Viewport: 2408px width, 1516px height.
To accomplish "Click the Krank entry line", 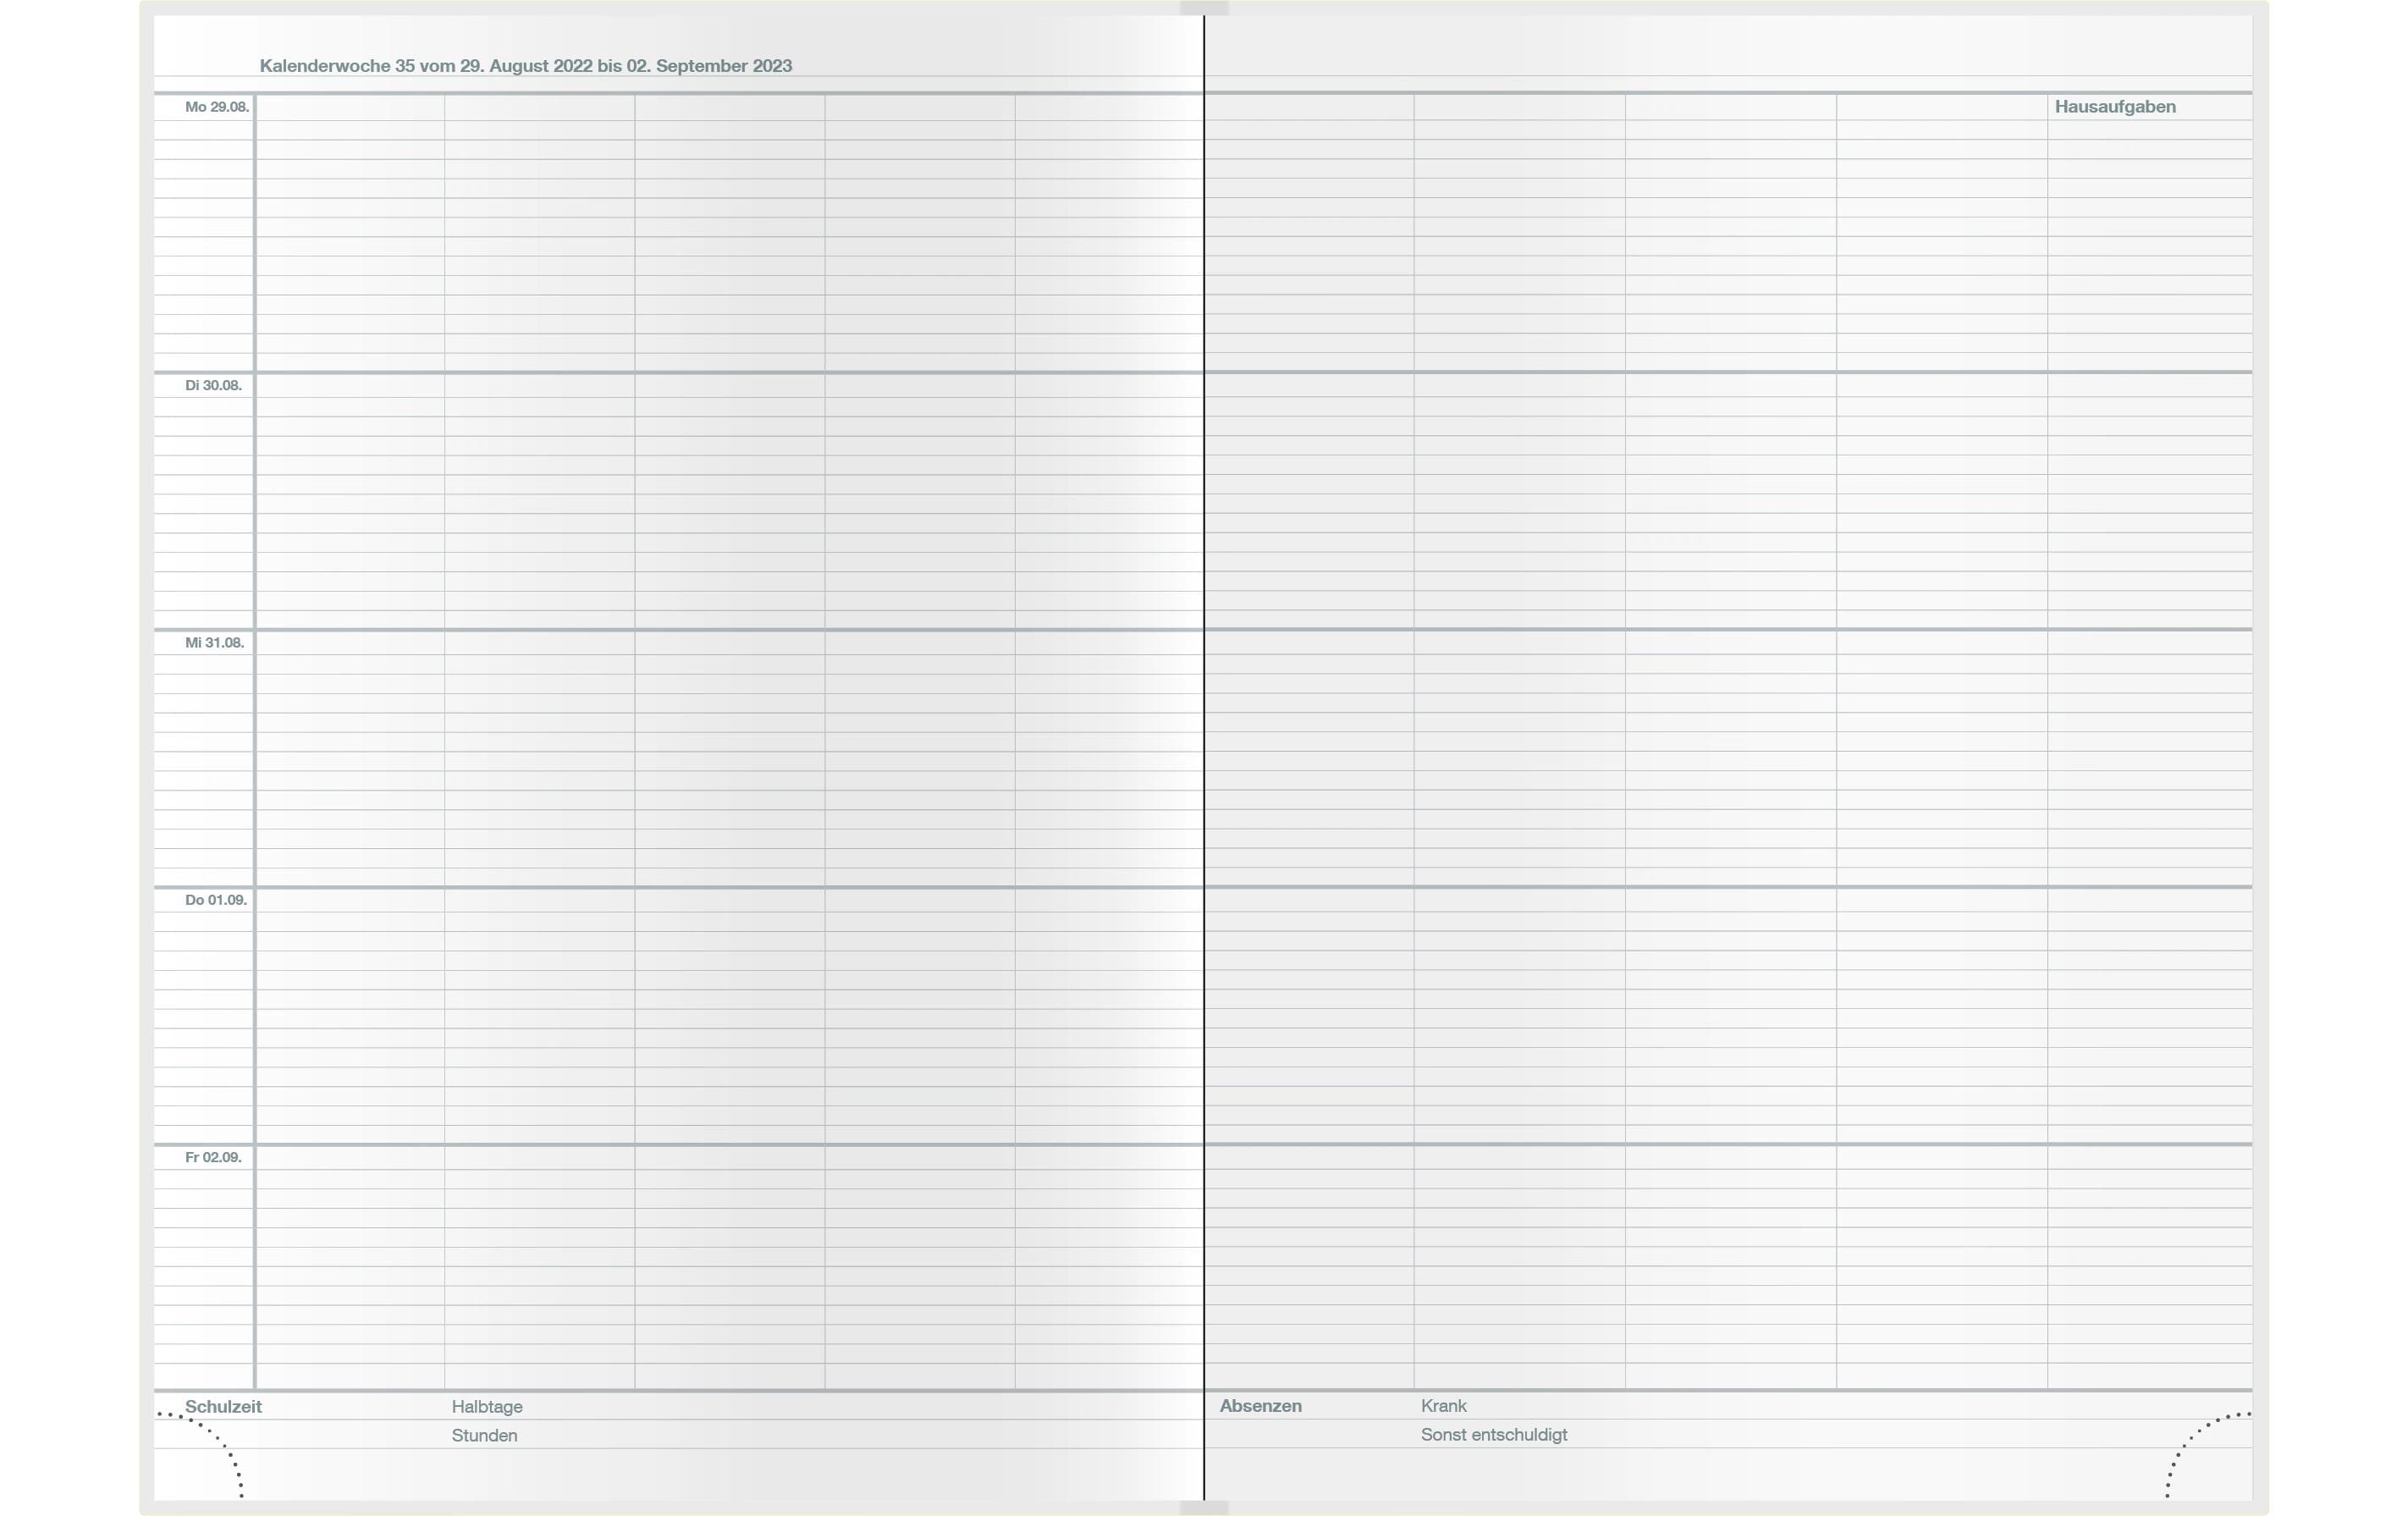I will [x=1834, y=1405].
